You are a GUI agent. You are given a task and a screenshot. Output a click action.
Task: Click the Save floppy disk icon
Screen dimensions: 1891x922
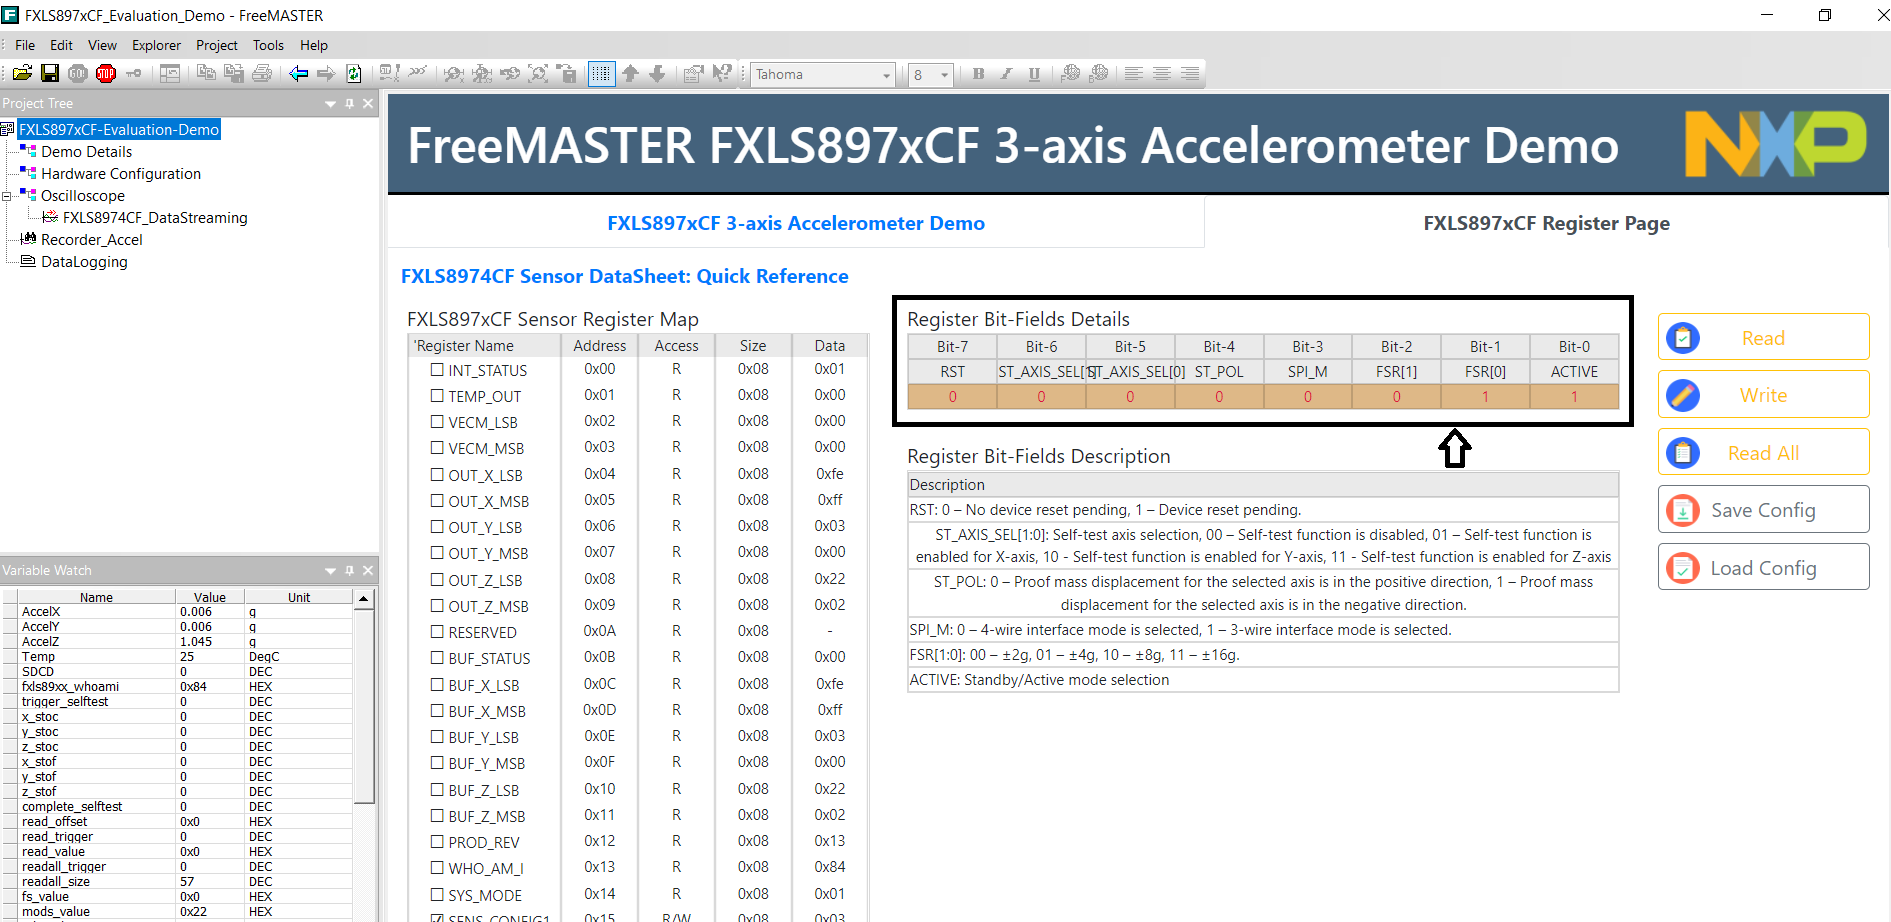tap(50, 73)
